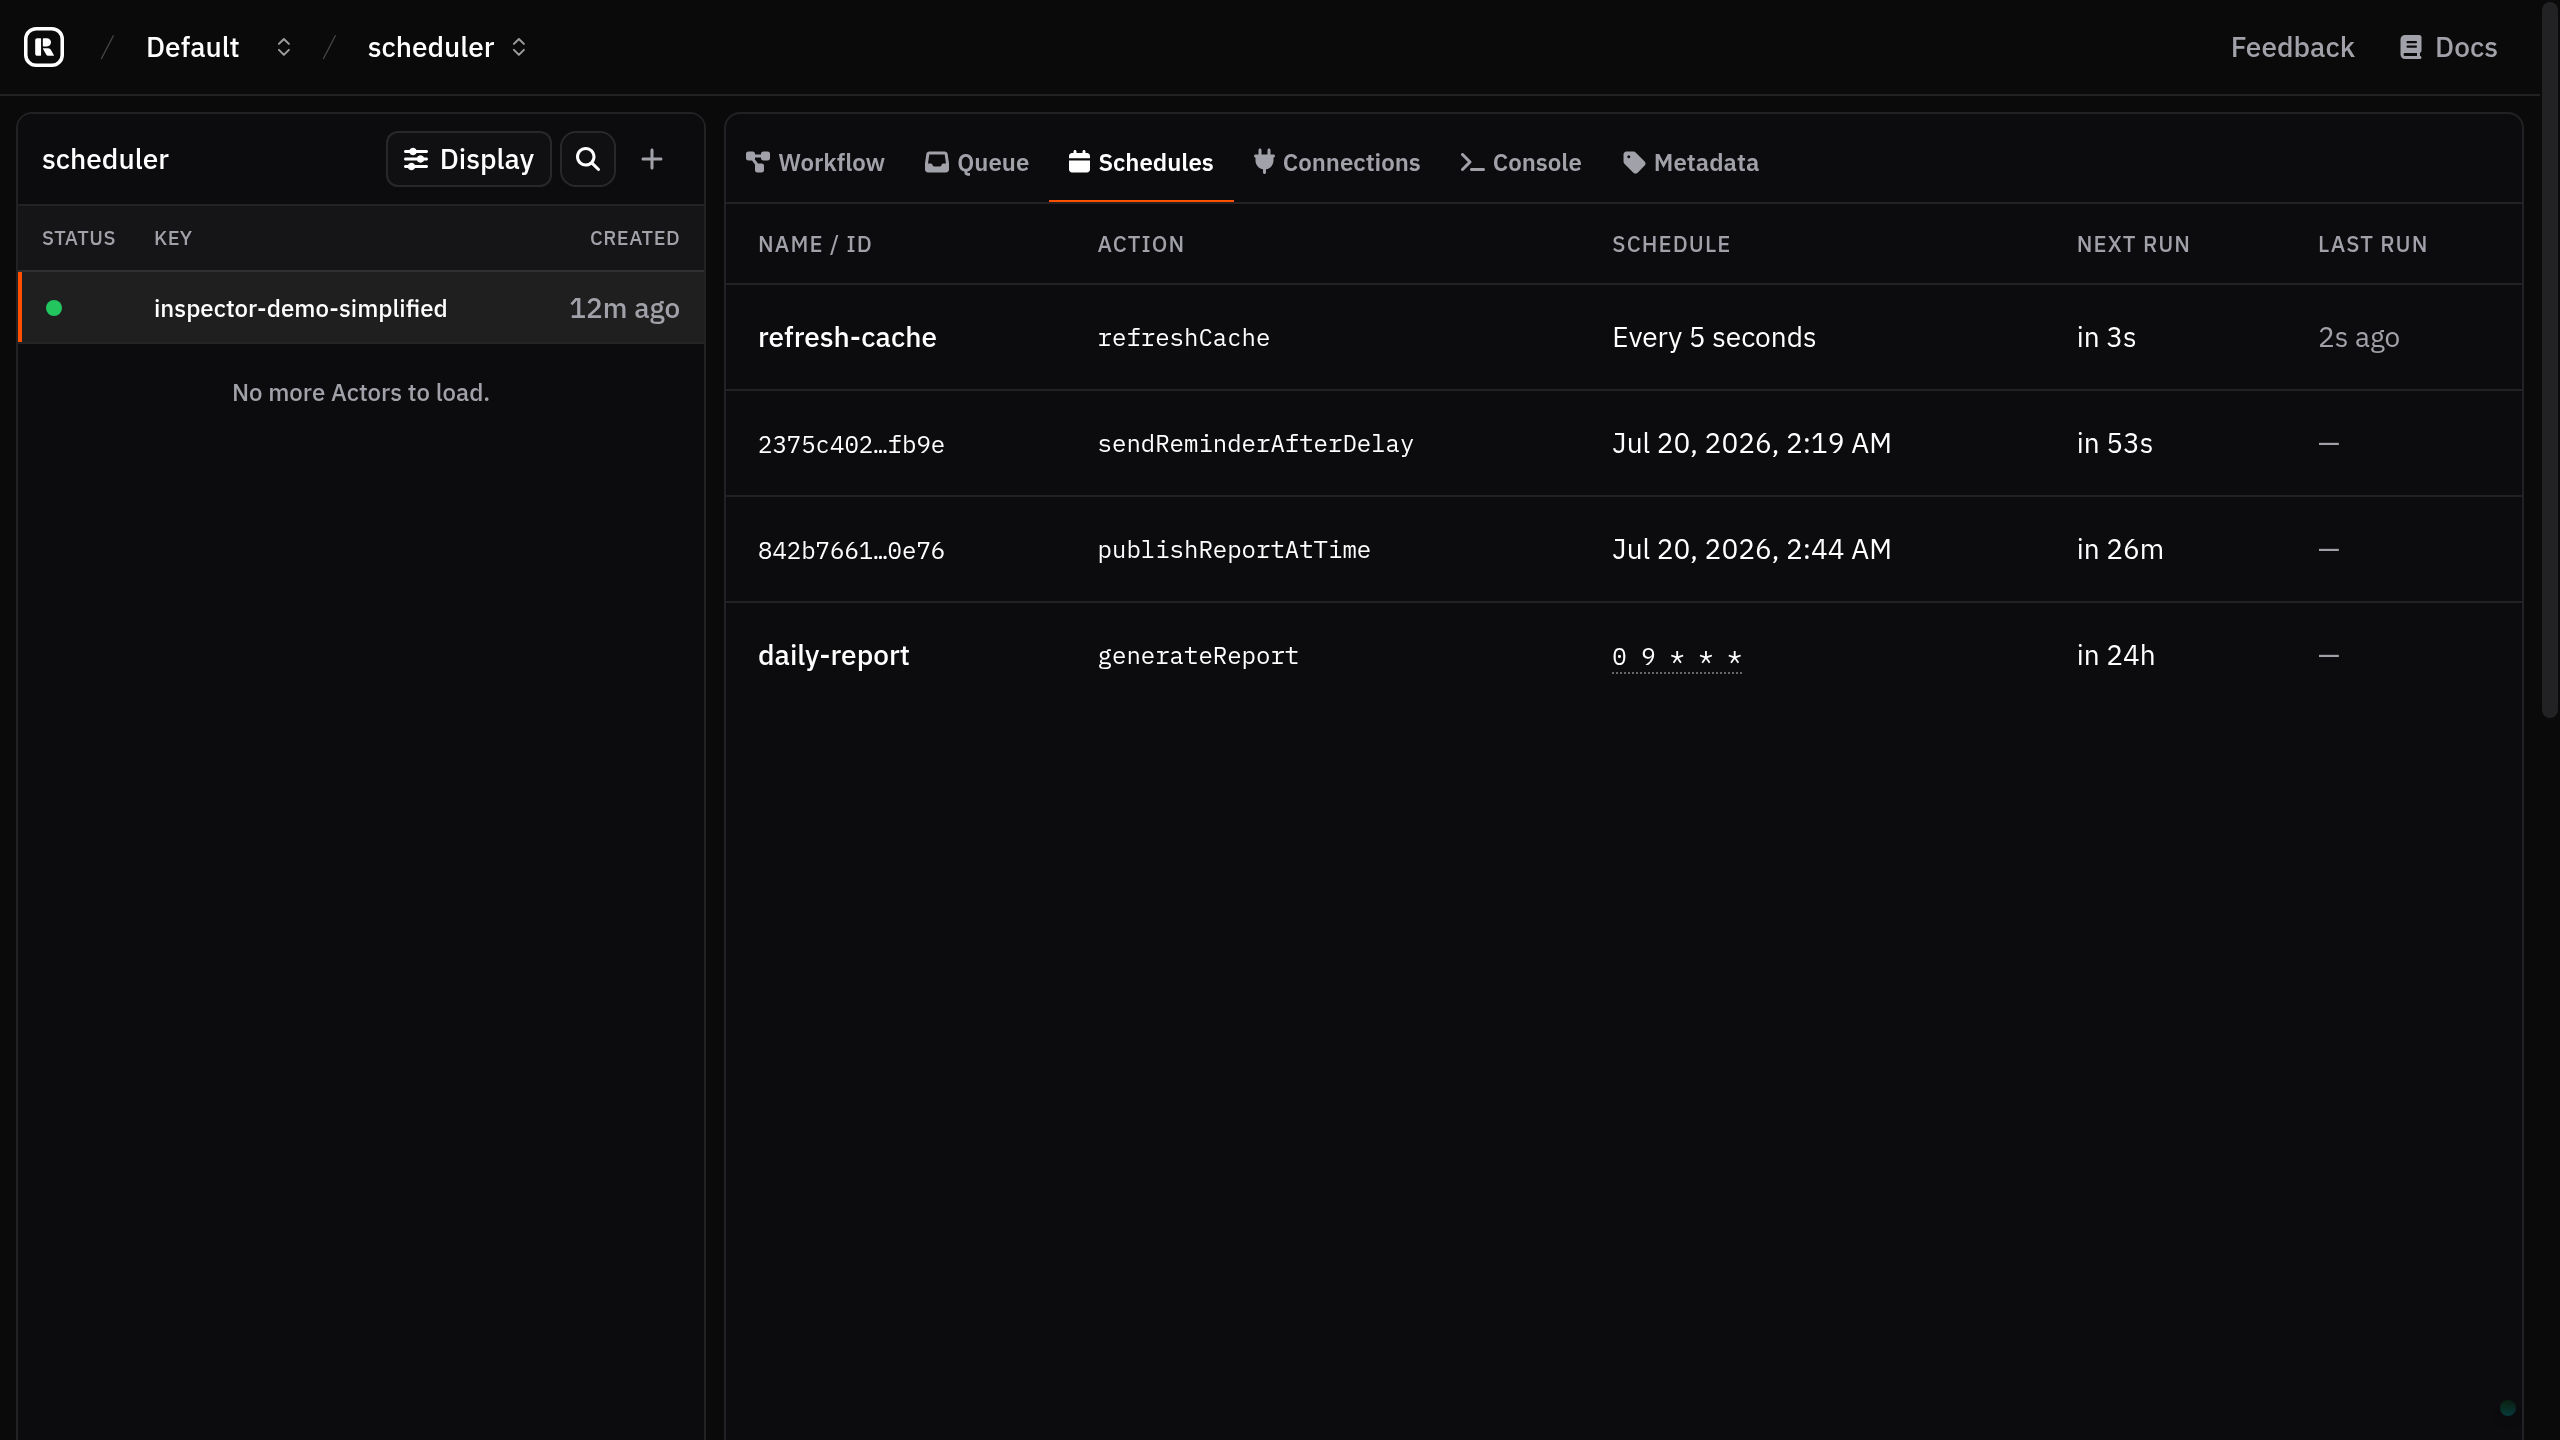
Task: Click the Console prompt icon
Action: coord(1472,162)
